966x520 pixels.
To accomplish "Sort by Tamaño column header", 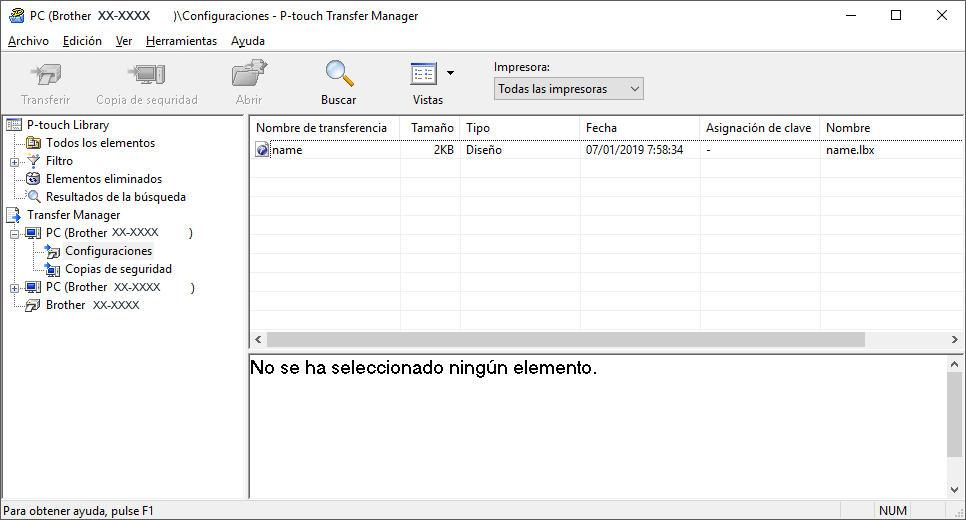I will 429,128.
